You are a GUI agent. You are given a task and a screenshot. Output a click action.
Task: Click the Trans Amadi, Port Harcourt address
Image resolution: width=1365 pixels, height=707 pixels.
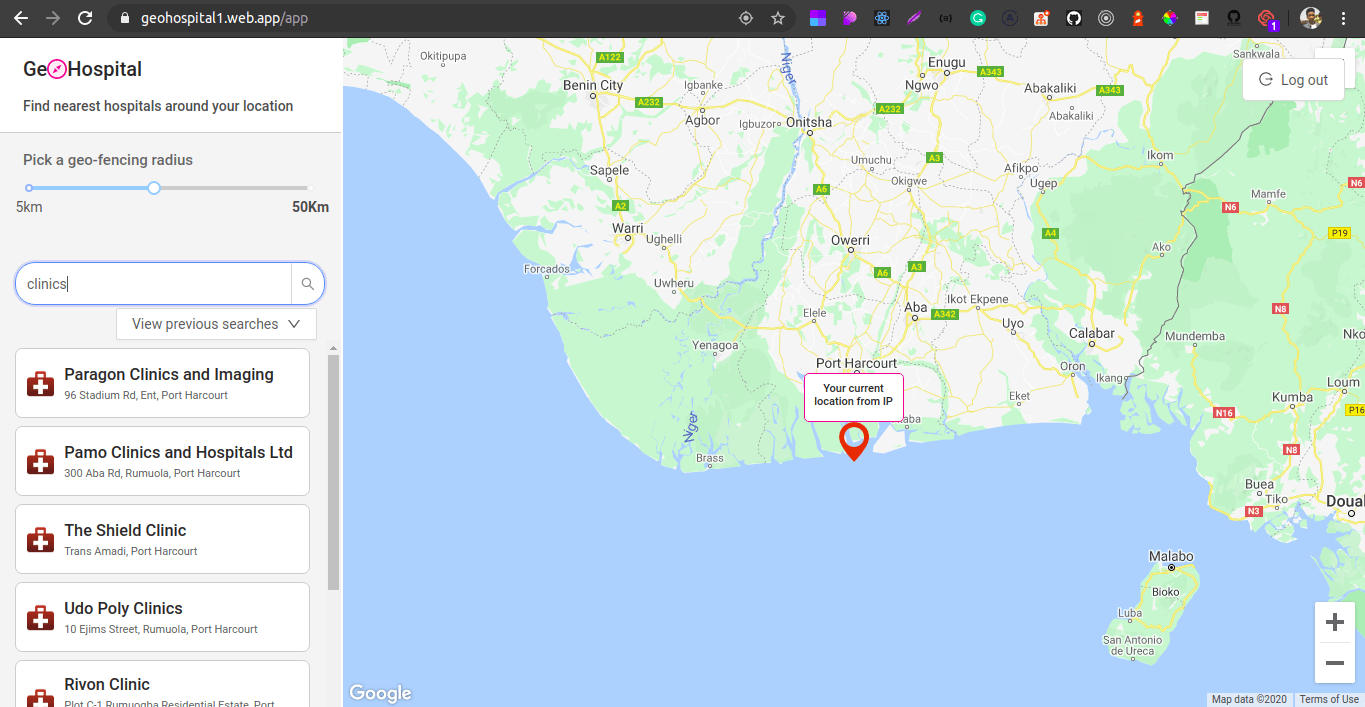point(131,551)
